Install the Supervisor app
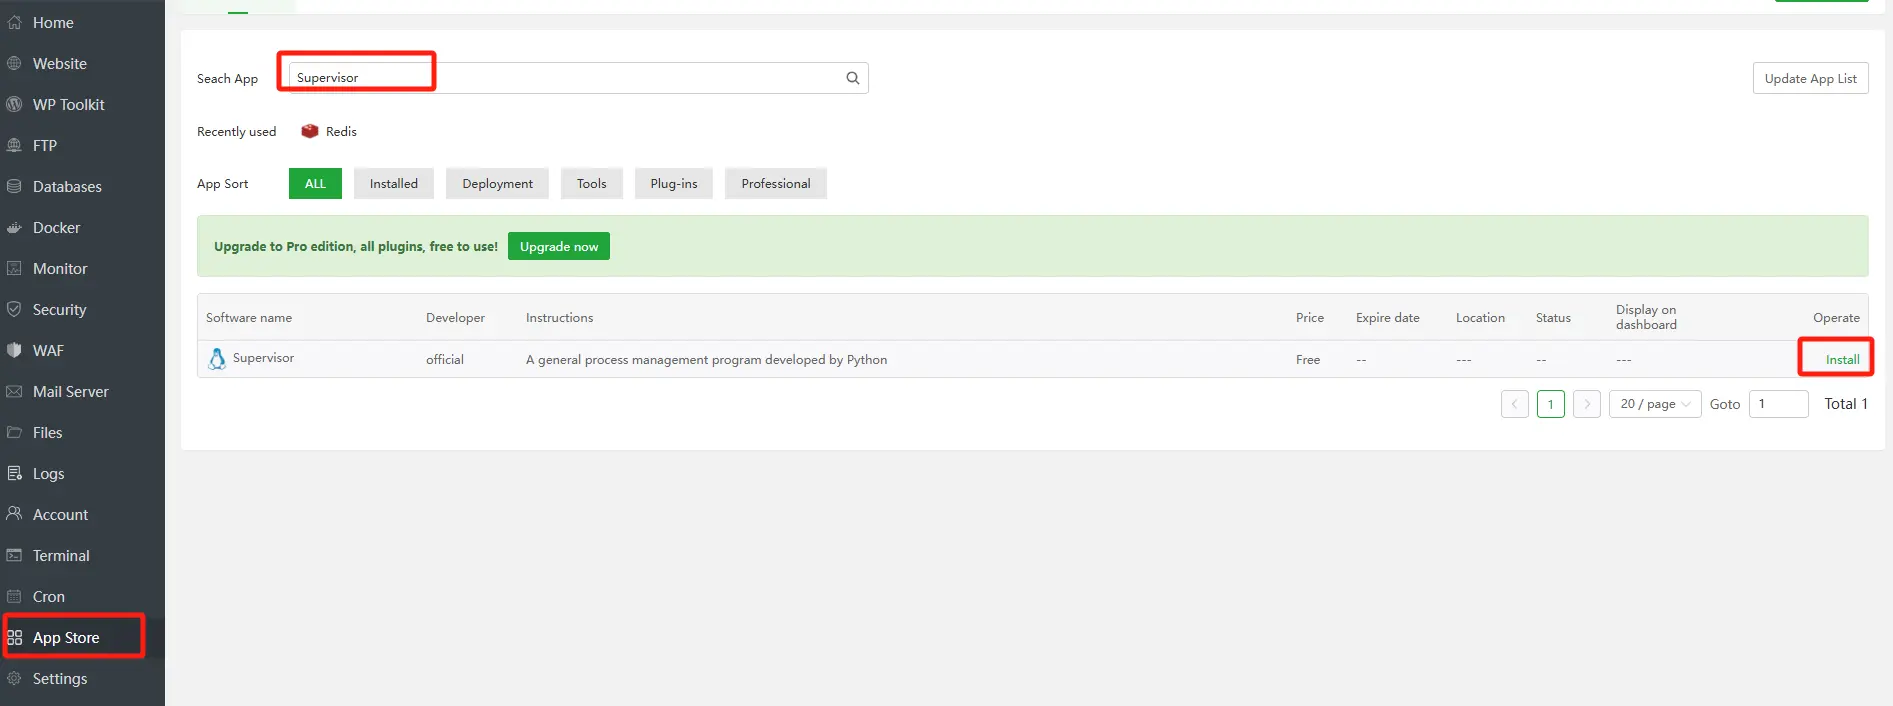1893x706 pixels. [x=1843, y=359]
